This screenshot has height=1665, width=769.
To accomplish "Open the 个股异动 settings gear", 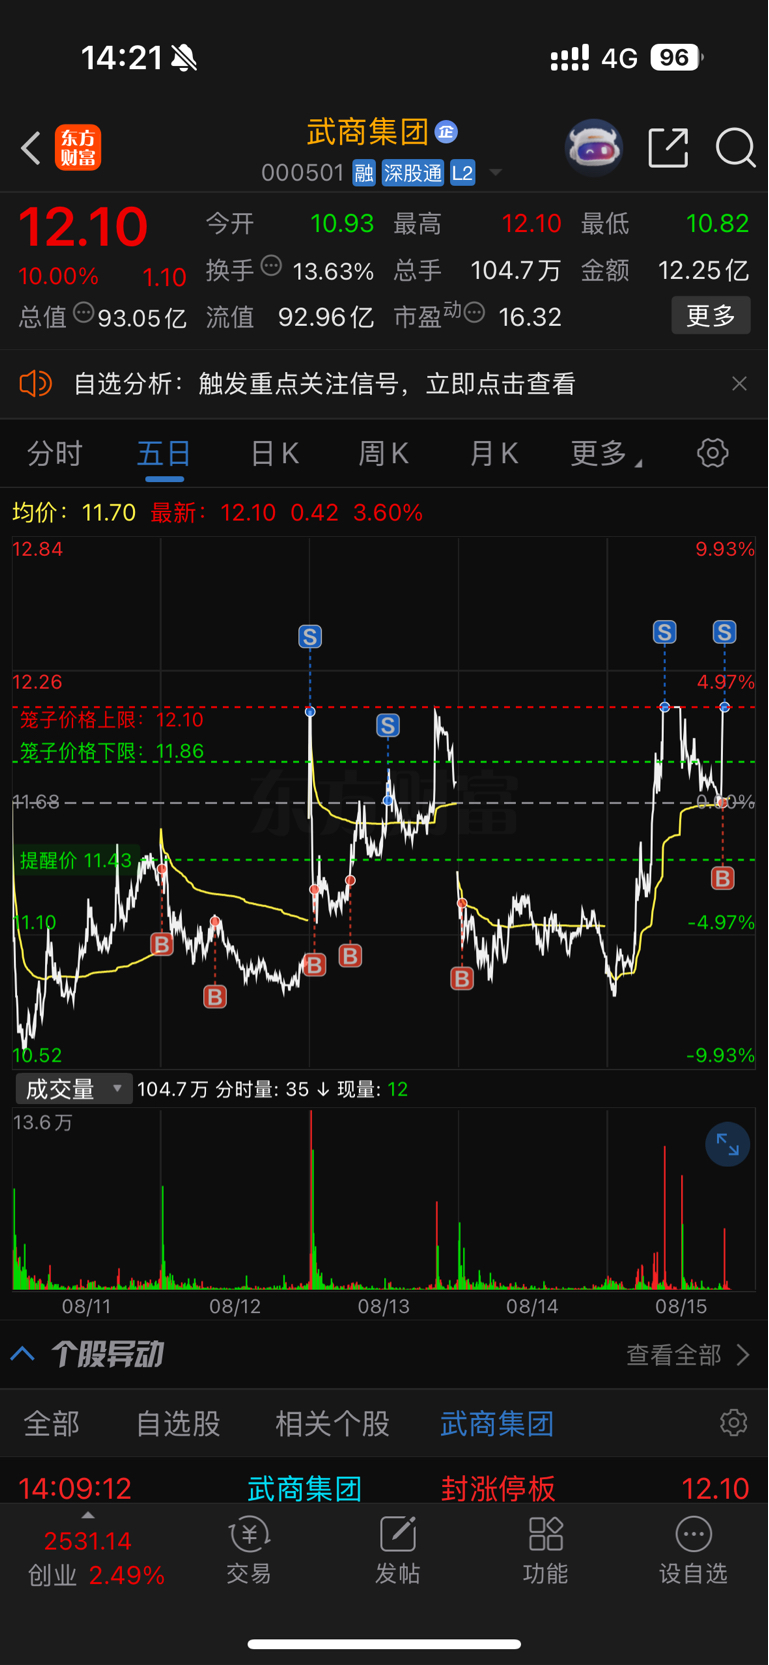I will coord(733,1423).
